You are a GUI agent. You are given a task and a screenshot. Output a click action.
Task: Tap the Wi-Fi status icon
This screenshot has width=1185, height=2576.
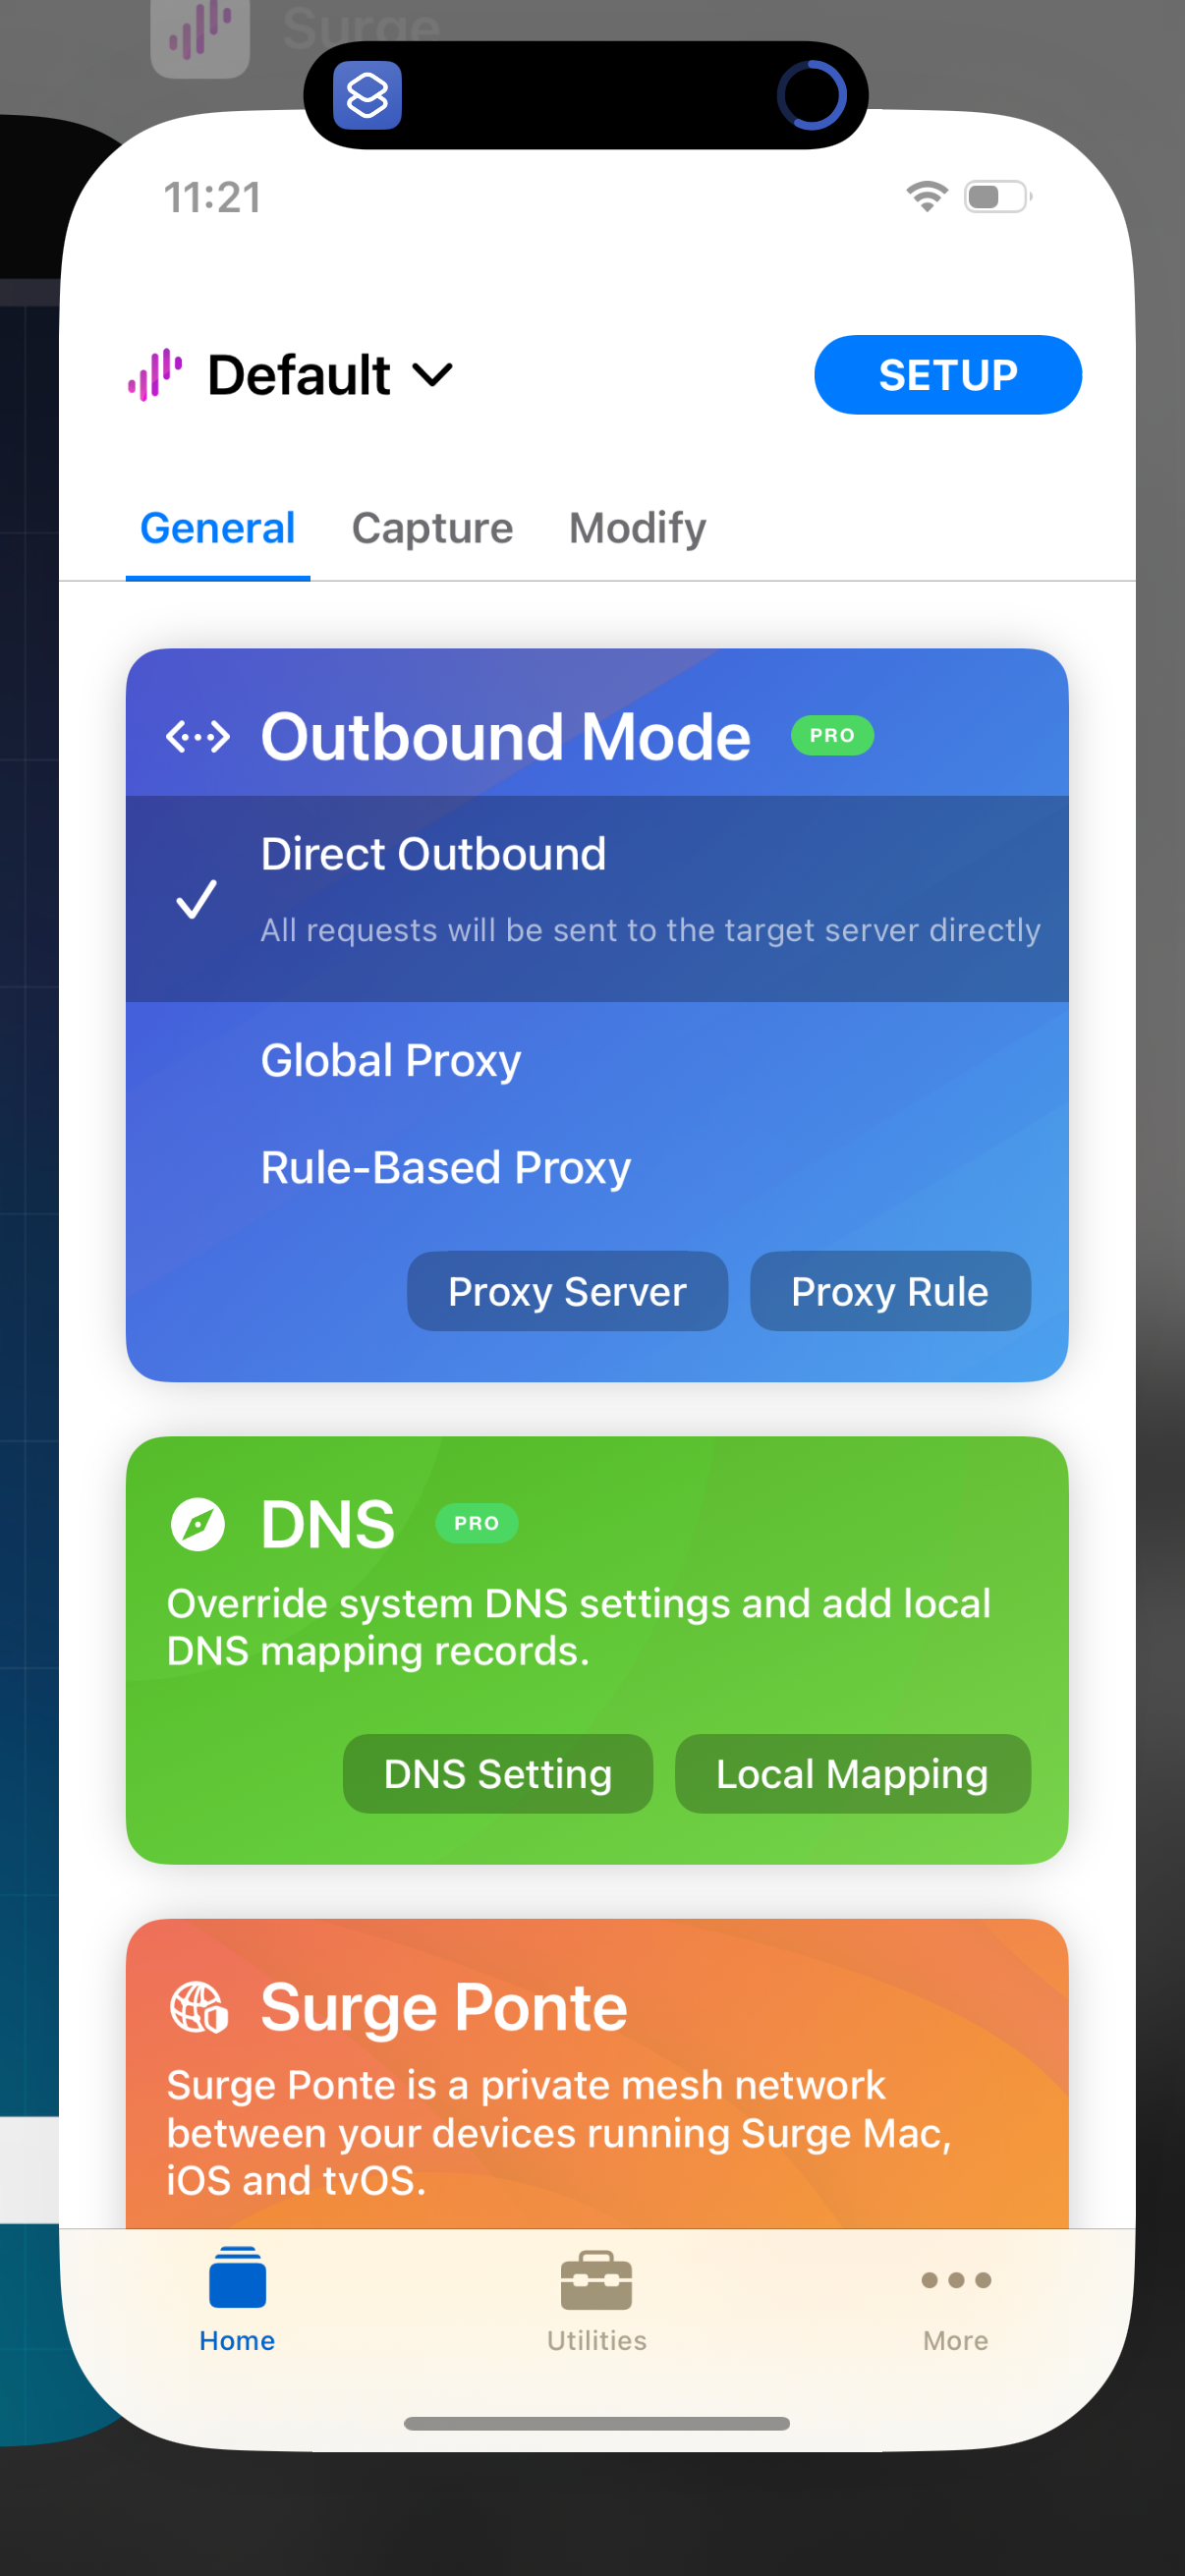(x=927, y=196)
